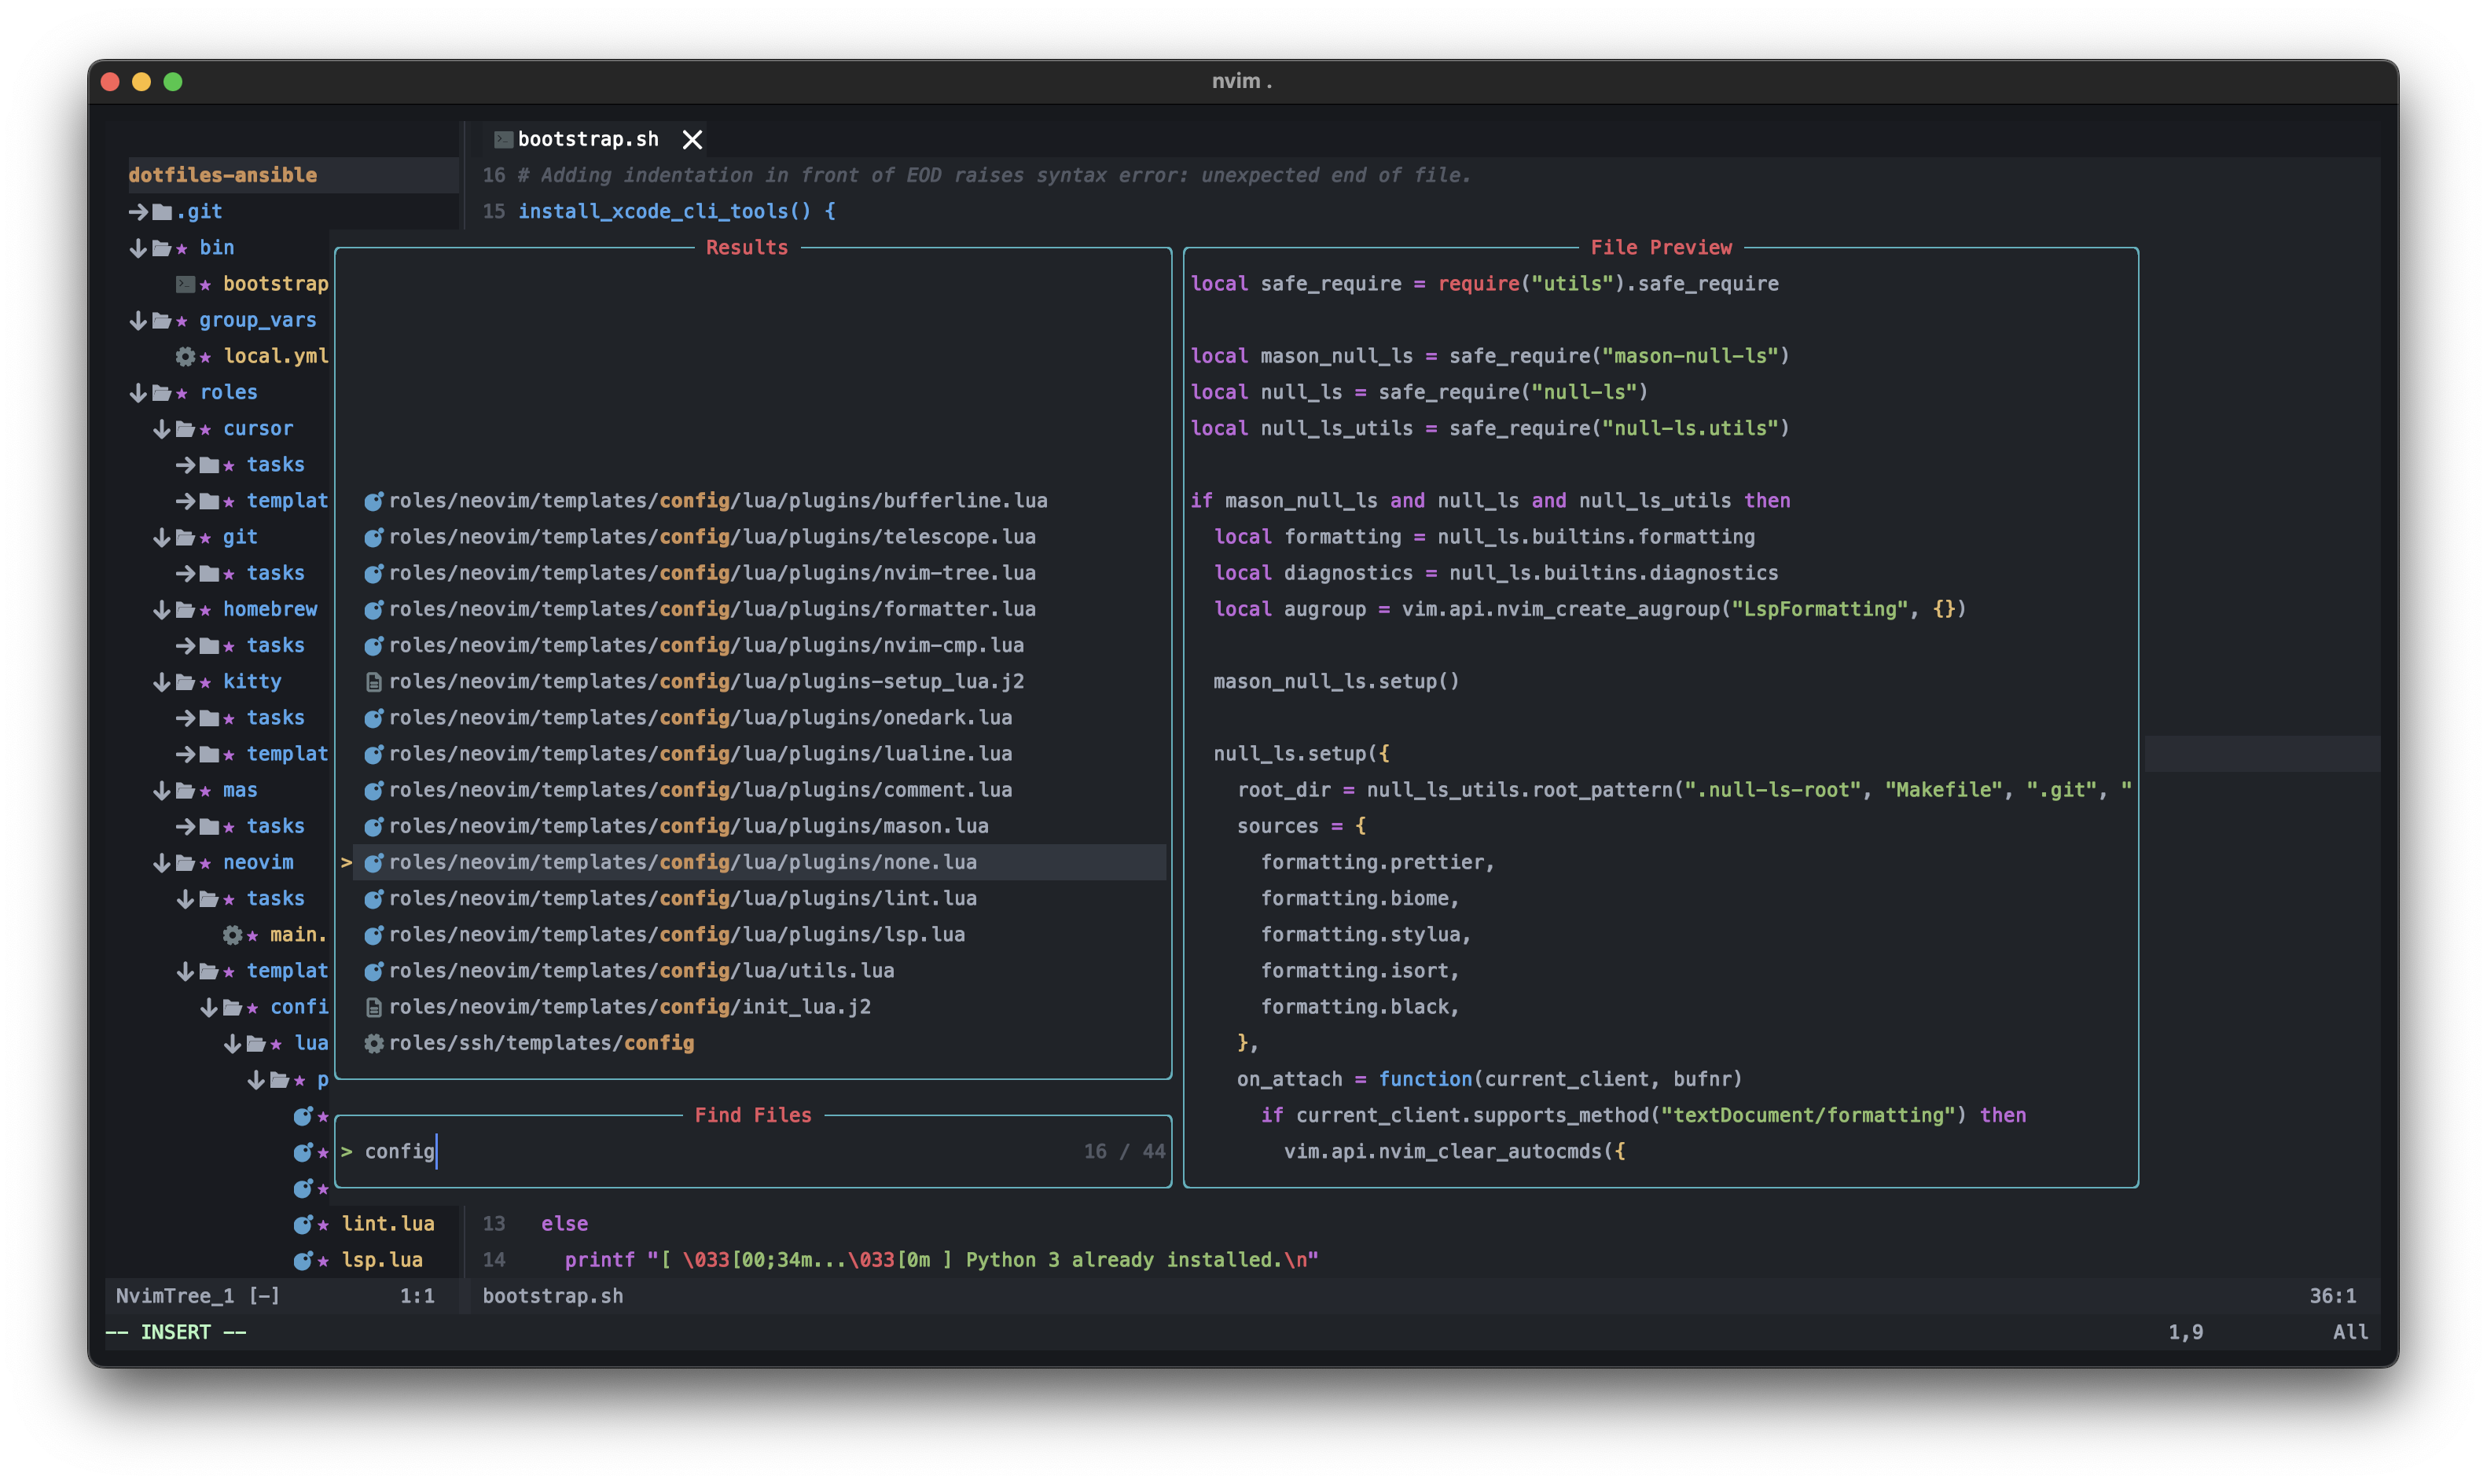Screen dimensions: 2487x1484
Task: Click Lua icon of comment.lua result
Action: pos(373,790)
